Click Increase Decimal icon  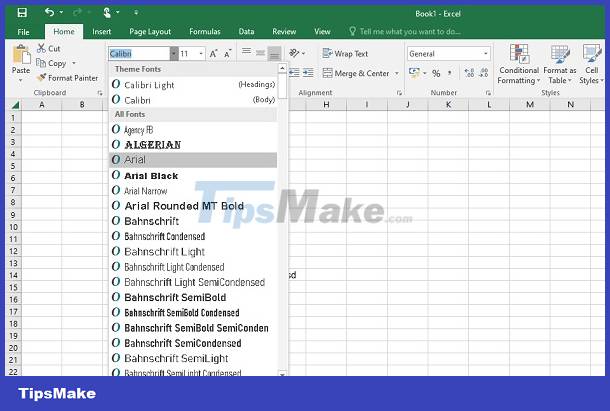pyautogui.click(x=469, y=73)
